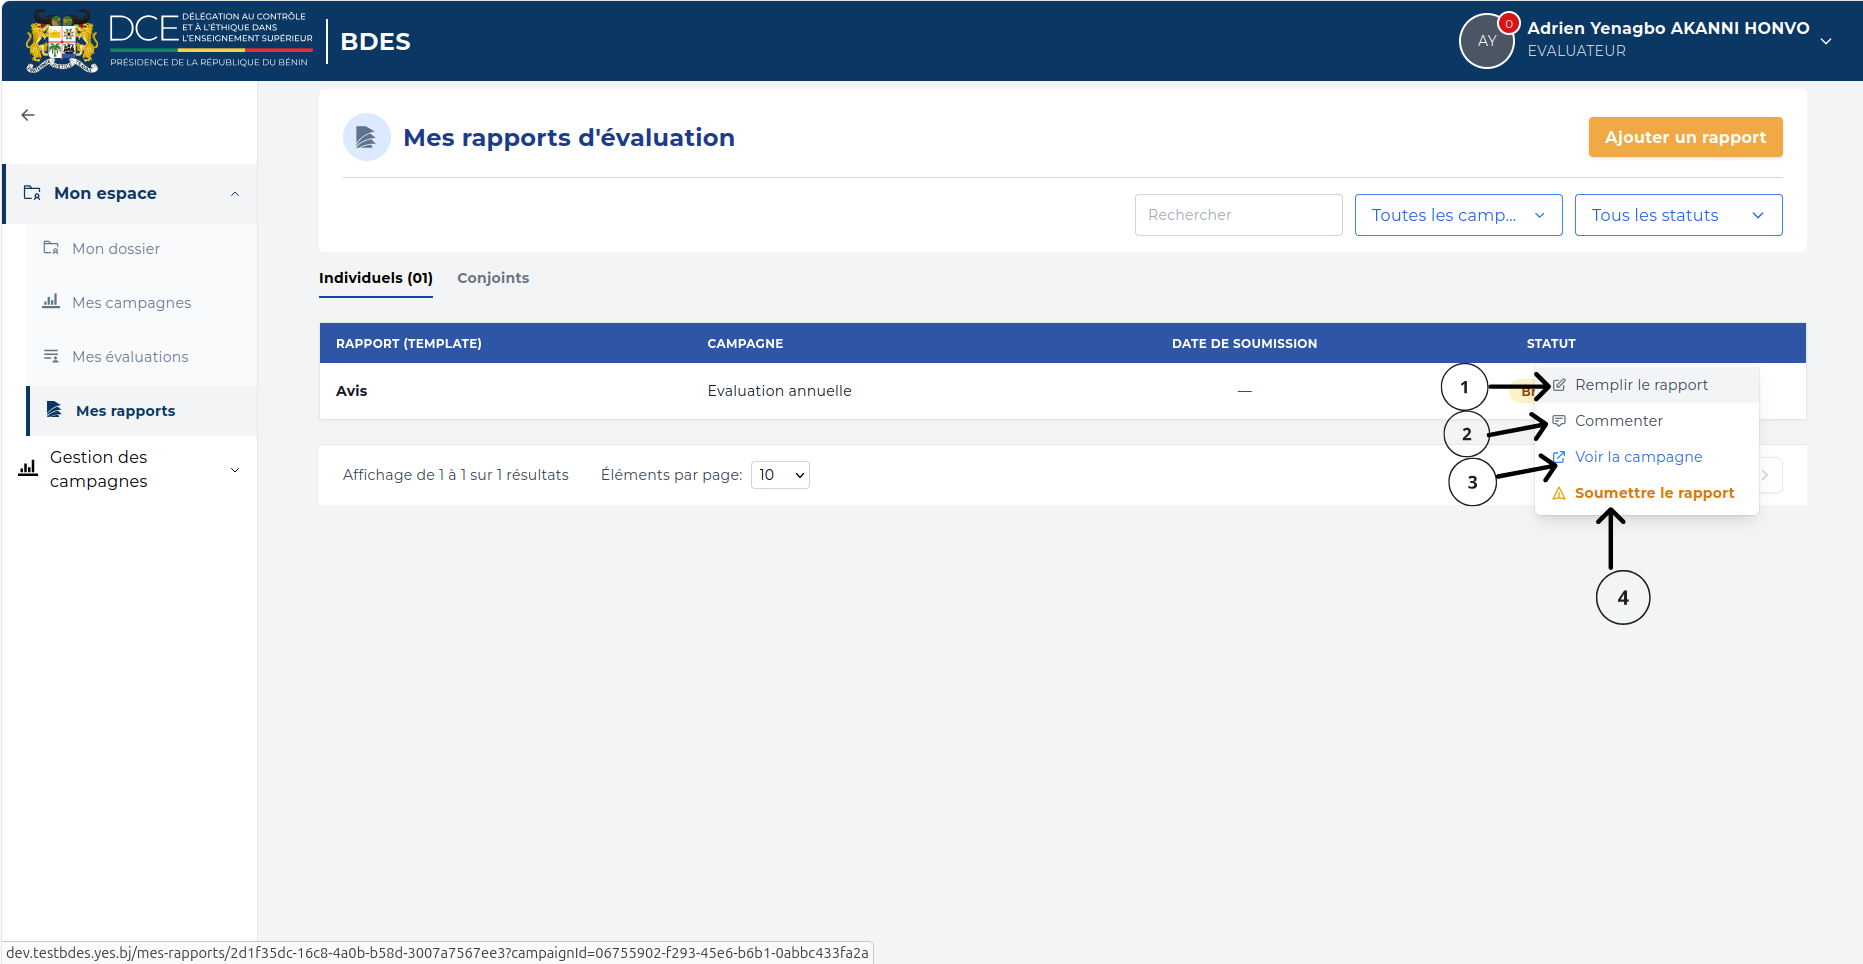The image size is (1863, 964).
Task: Click the STATUT column header
Action: pos(1551,343)
